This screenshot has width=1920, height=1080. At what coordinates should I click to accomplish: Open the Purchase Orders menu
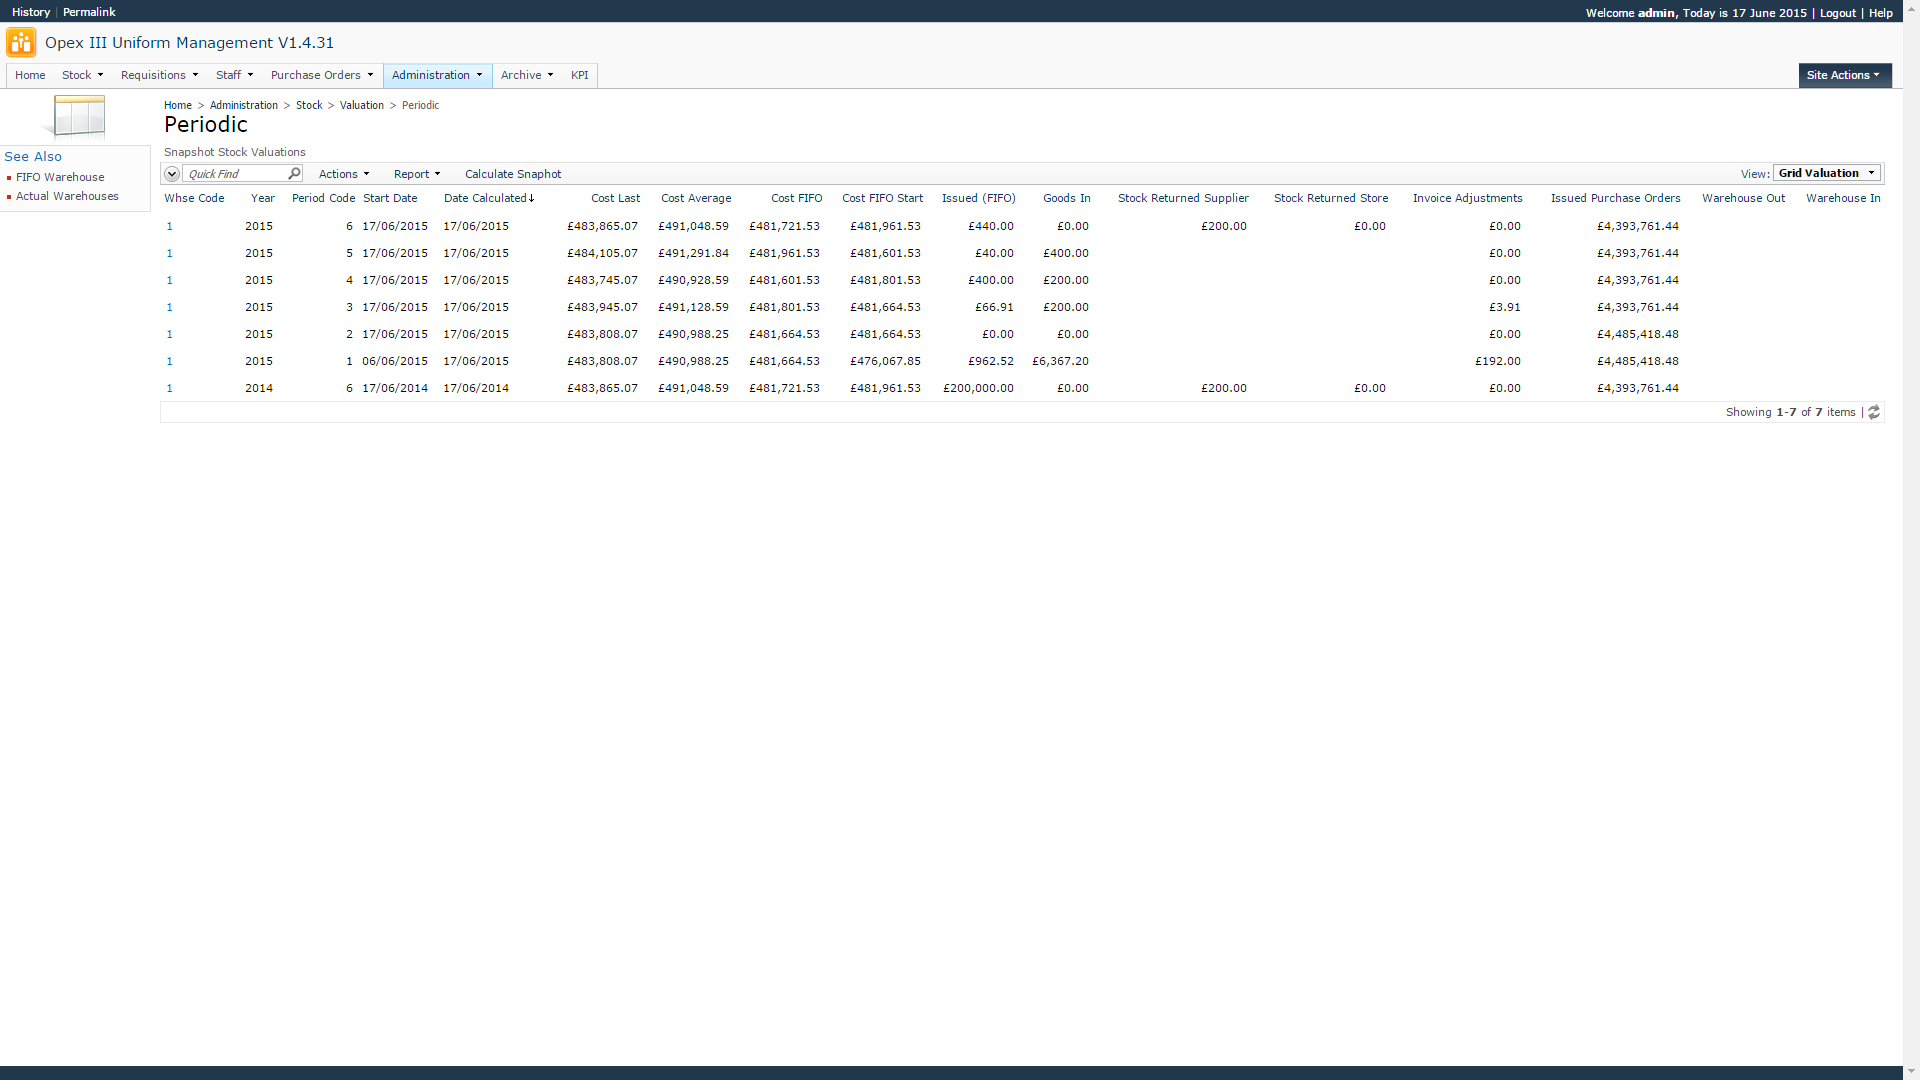point(321,75)
